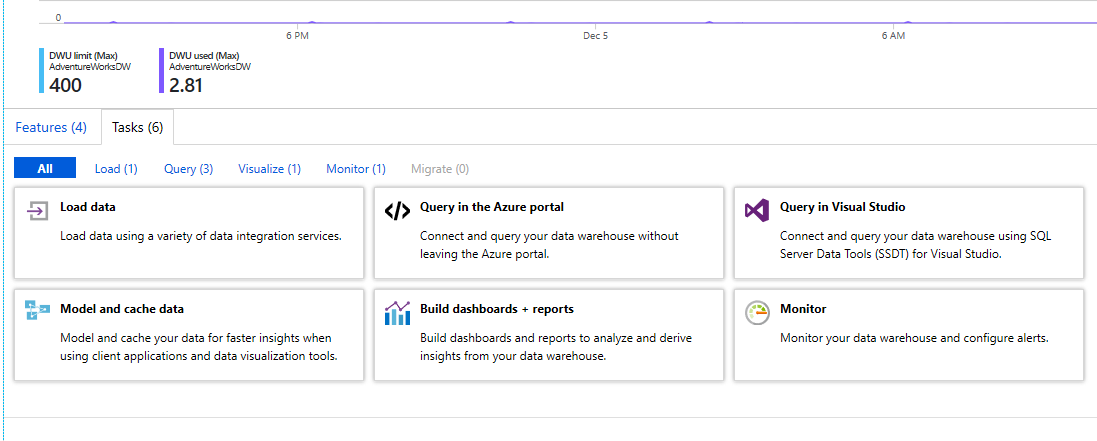This screenshot has height=441, width=1097.
Task: Click the Model and cache description text
Action: click(199, 347)
